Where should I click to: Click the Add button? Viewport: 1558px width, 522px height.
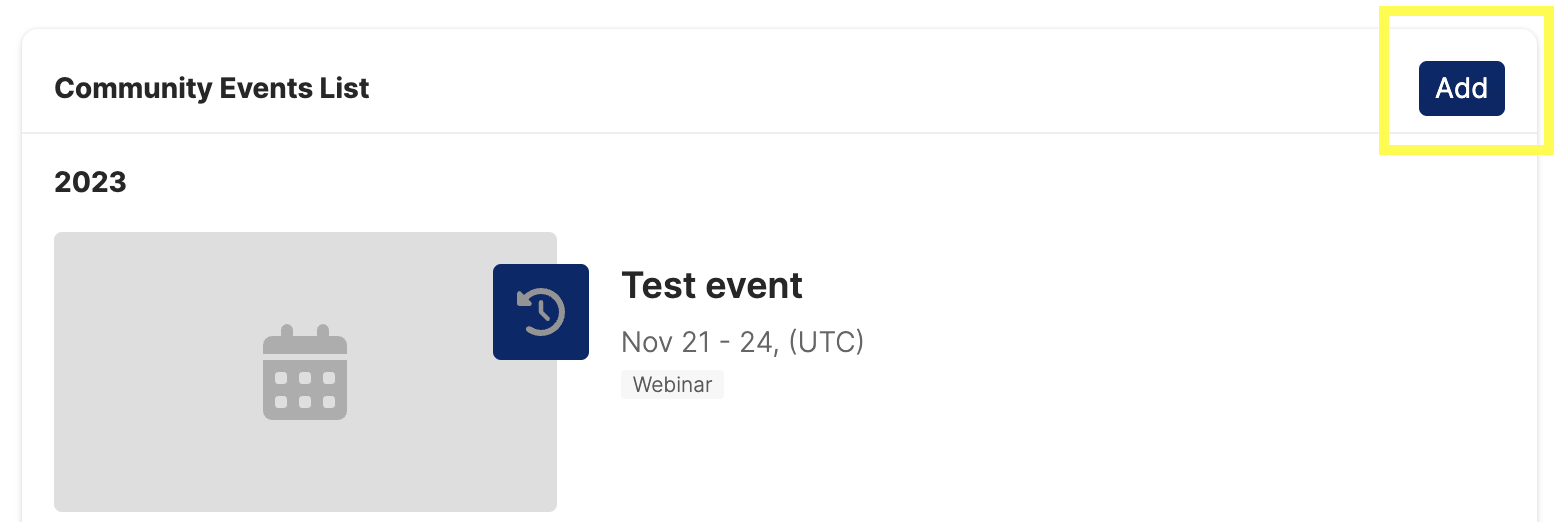(1461, 88)
